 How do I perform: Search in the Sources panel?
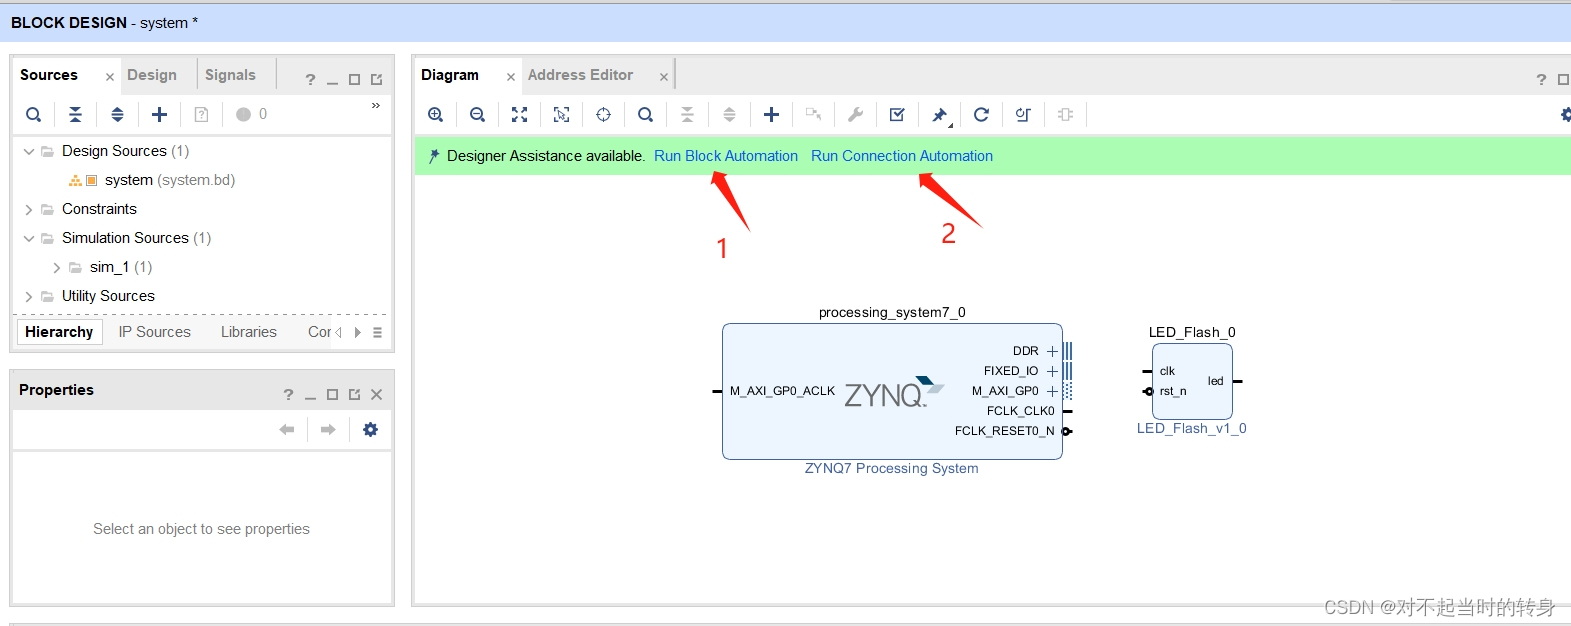tap(34, 115)
